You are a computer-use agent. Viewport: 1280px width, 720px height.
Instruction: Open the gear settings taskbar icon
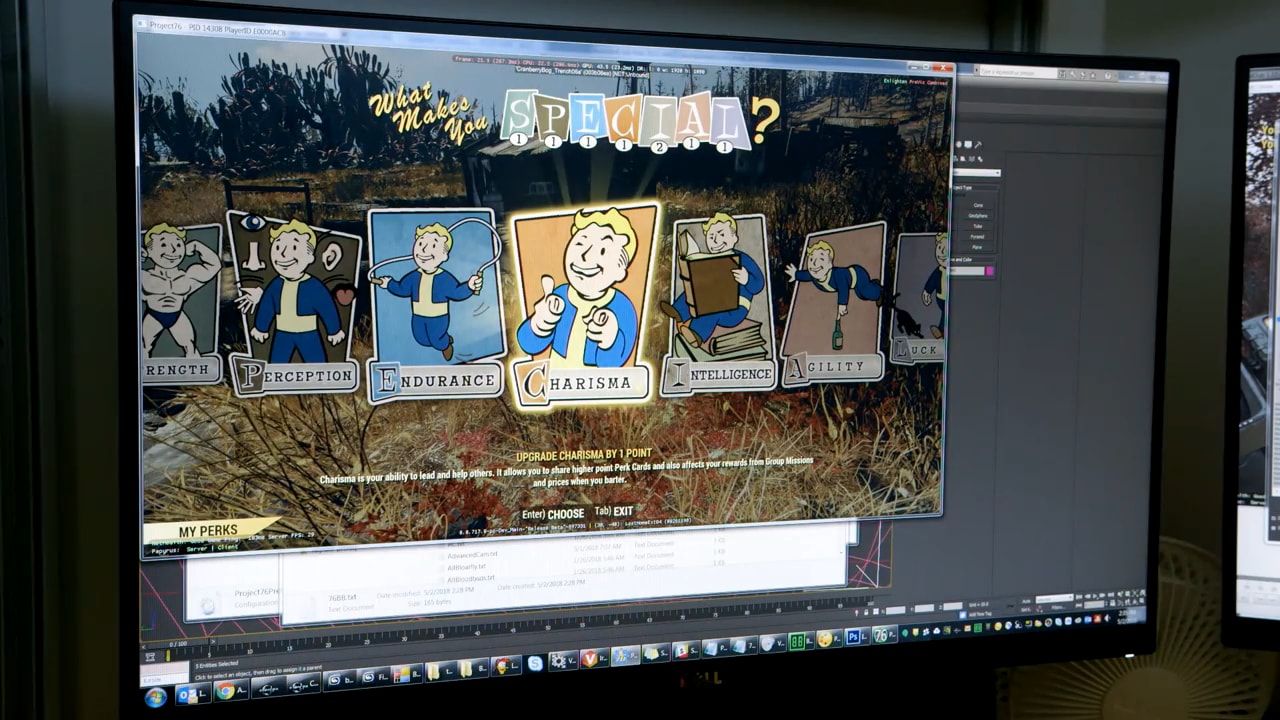tap(563, 661)
